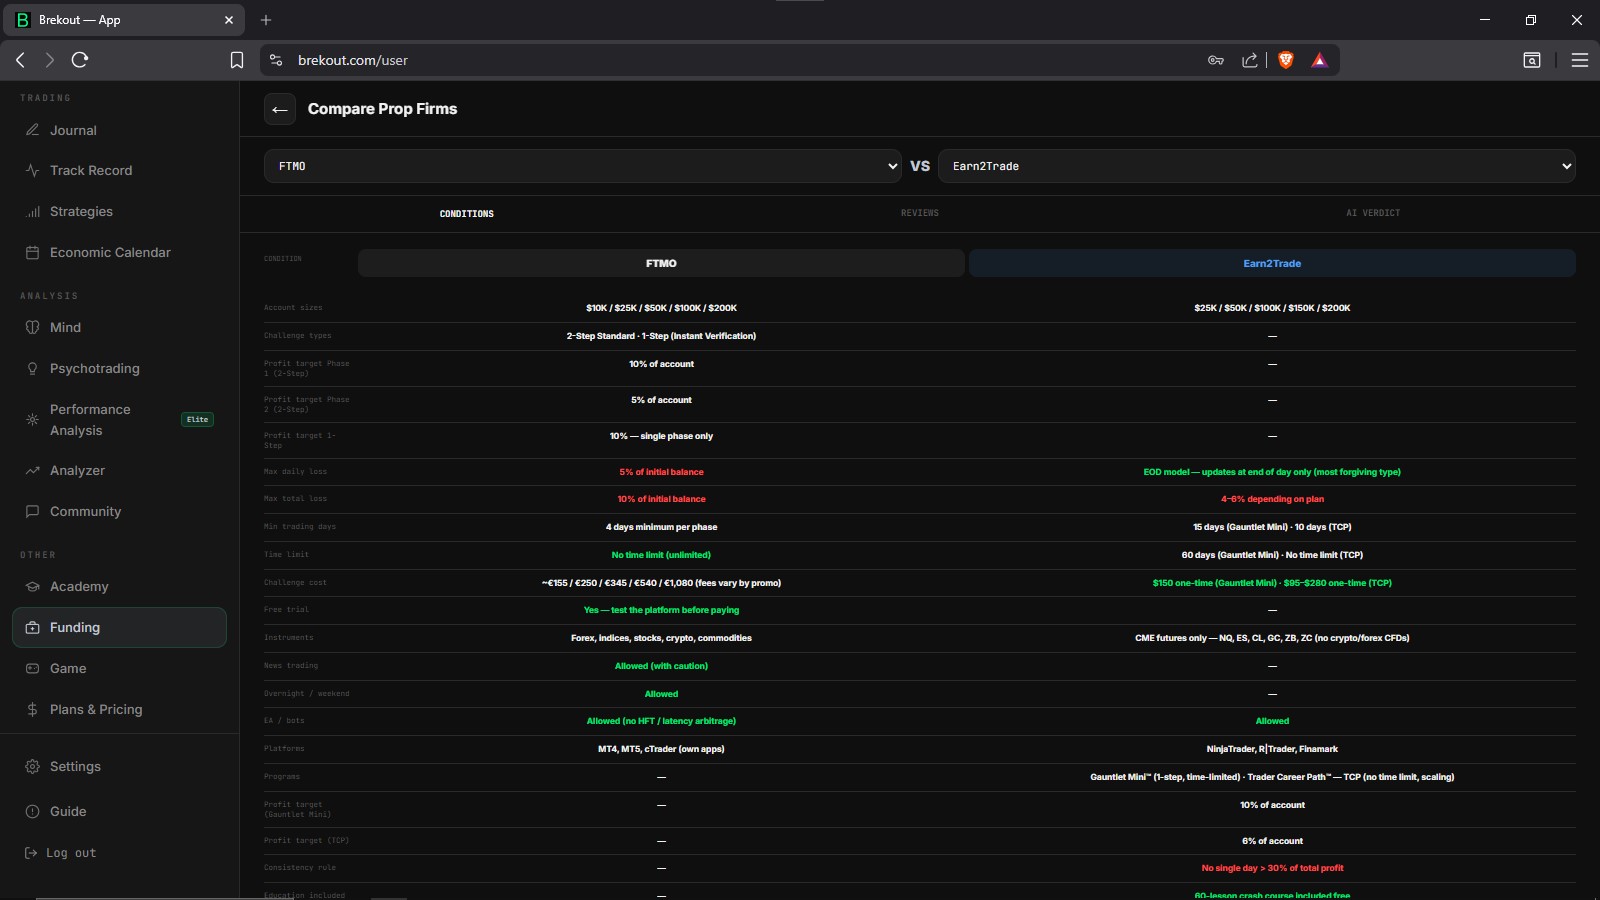Select the Brekout — App browser tab
The height and width of the screenshot is (900, 1600).
click(124, 20)
